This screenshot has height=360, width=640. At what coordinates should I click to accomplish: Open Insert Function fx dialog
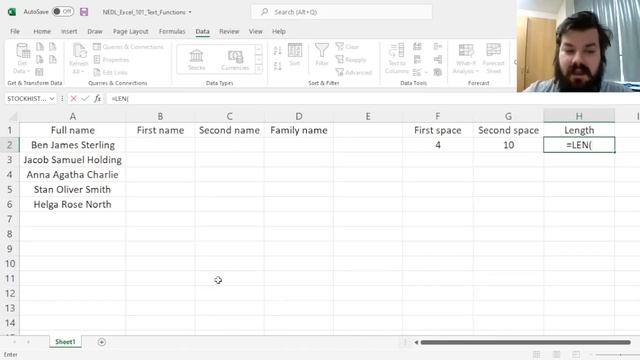click(x=97, y=98)
